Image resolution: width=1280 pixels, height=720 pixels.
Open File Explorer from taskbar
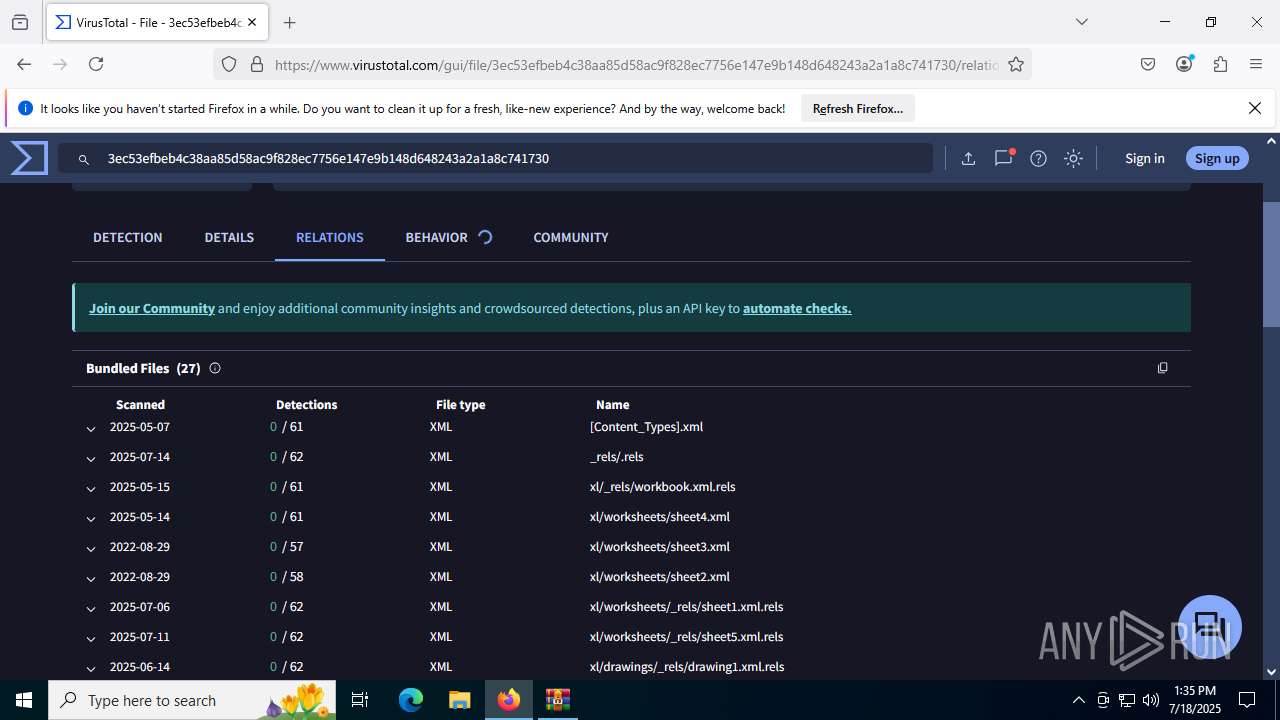pyautogui.click(x=459, y=700)
